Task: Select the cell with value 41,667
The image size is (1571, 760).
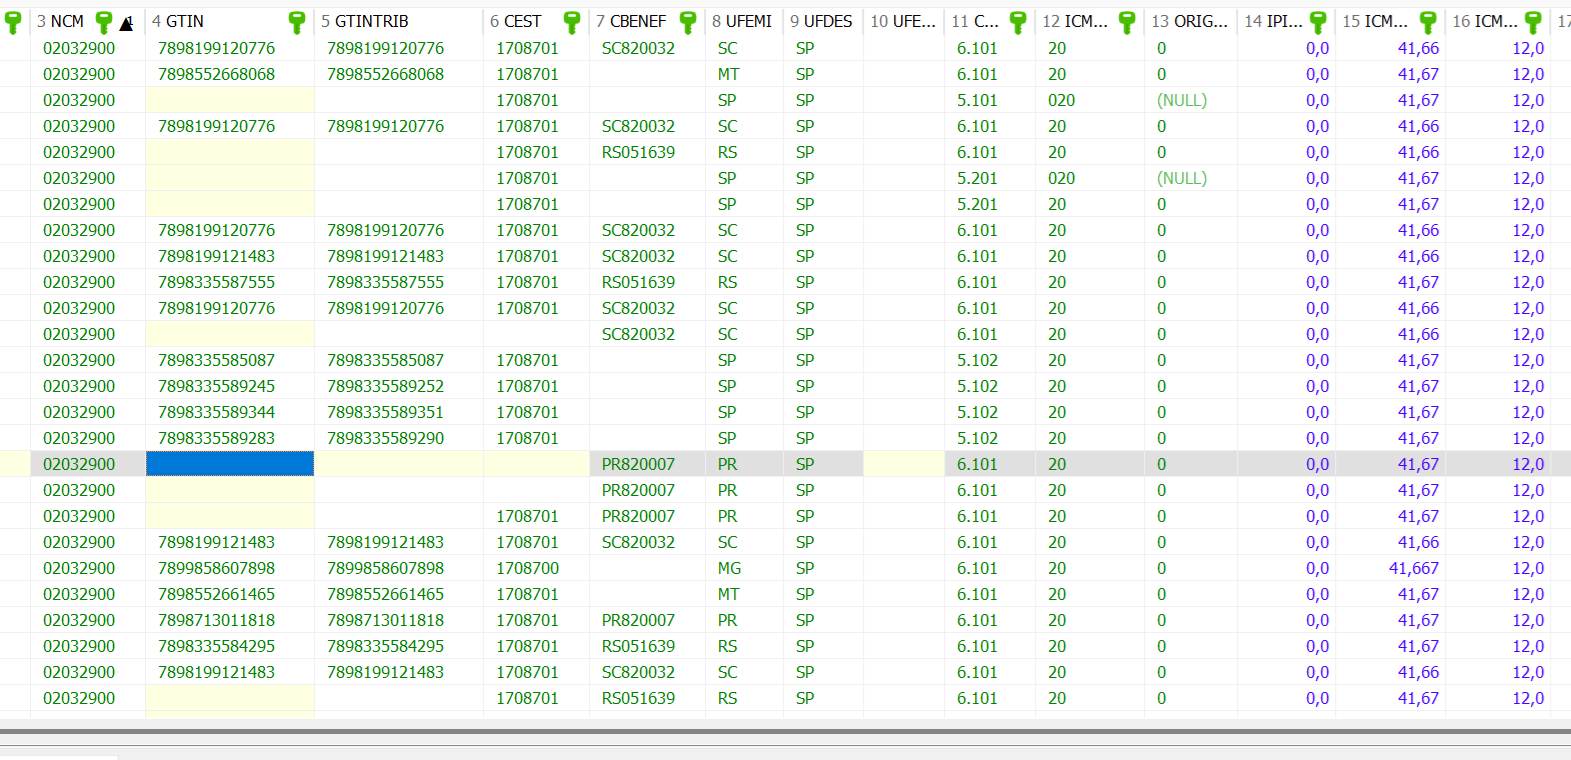Action: click(x=1413, y=568)
